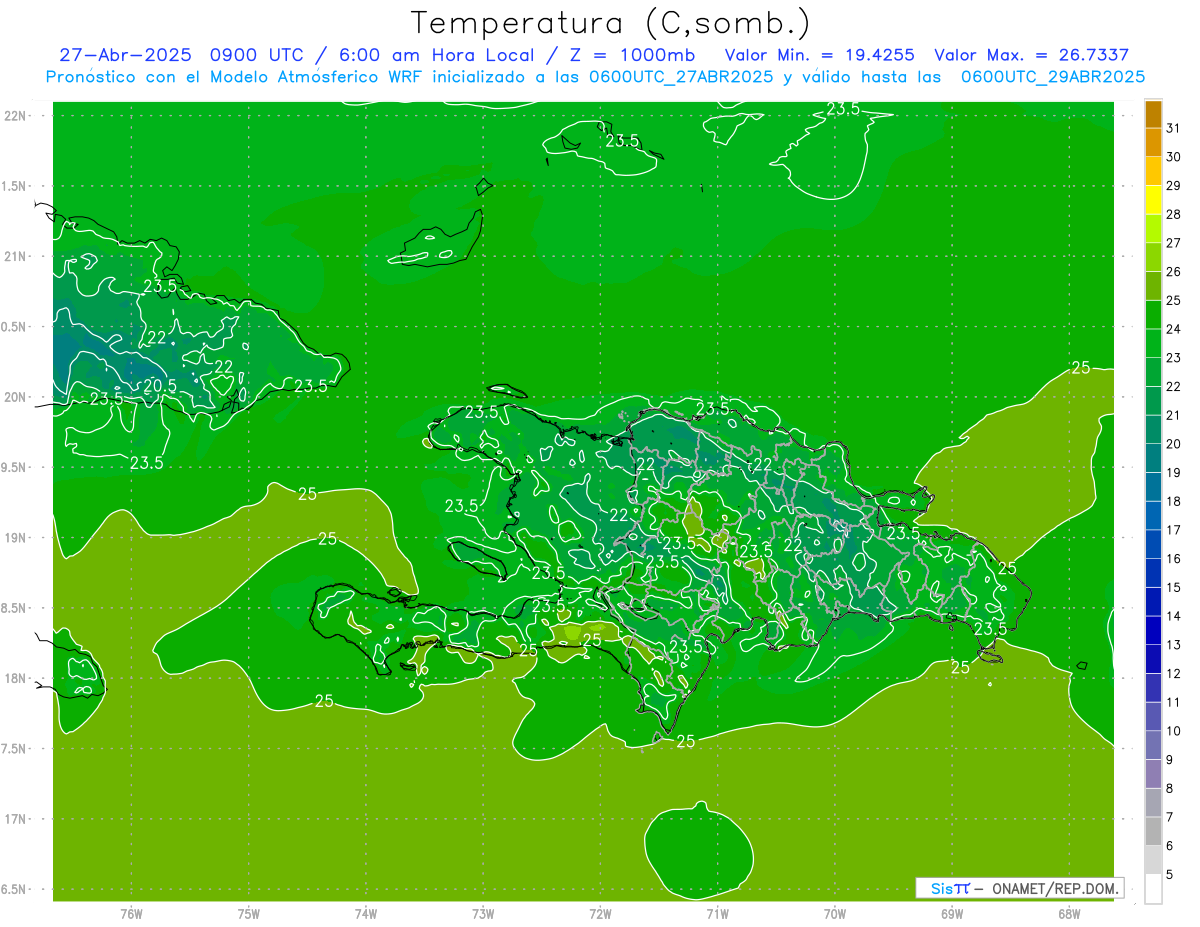The width and height of the screenshot is (1200, 927).
Task: Click the '0900 UTC' time label
Action: 256,55
